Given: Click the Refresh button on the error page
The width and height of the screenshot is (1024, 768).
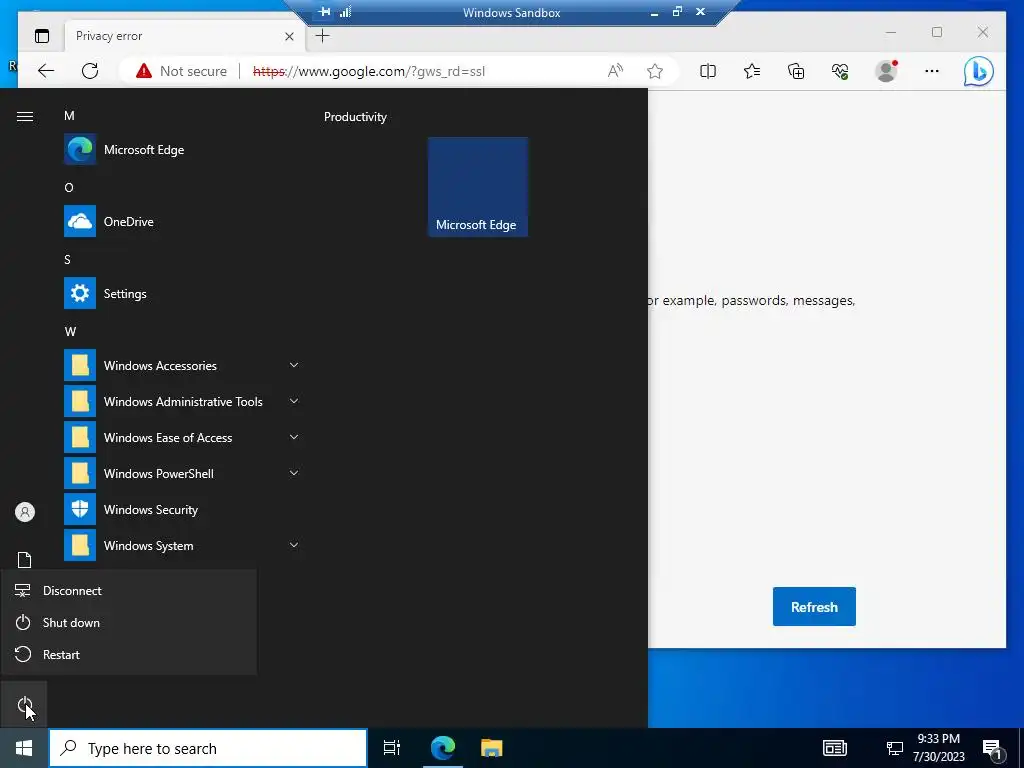Looking at the screenshot, I should tap(814, 607).
